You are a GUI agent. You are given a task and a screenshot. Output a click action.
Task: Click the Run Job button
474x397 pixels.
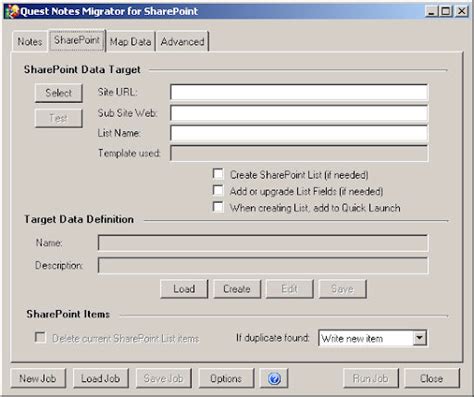pyautogui.click(x=370, y=378)
